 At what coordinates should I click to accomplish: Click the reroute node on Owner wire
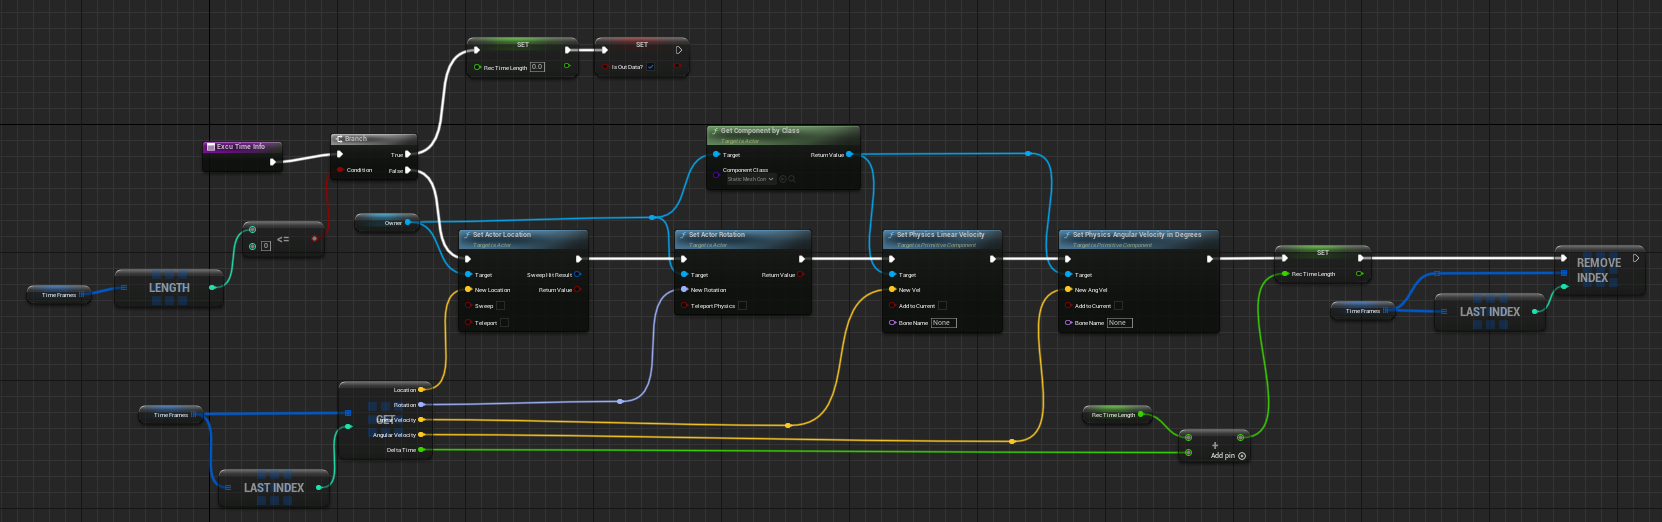pyautogui.click(x=652, y=217)
